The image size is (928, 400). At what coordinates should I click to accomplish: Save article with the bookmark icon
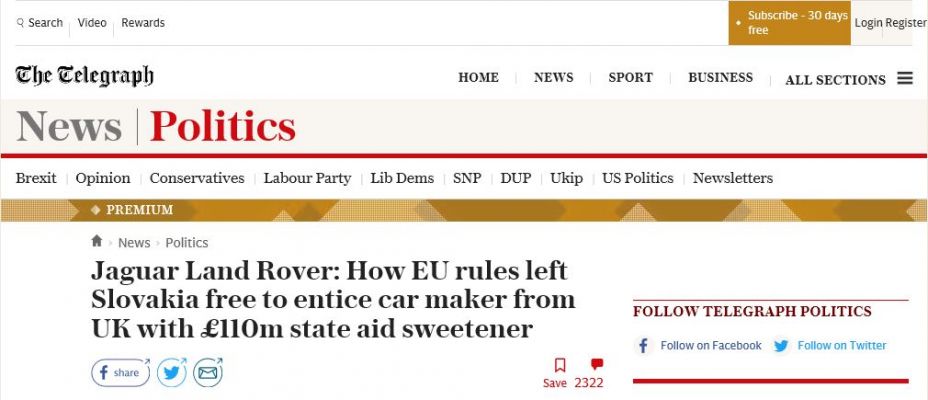coord(560,365)
